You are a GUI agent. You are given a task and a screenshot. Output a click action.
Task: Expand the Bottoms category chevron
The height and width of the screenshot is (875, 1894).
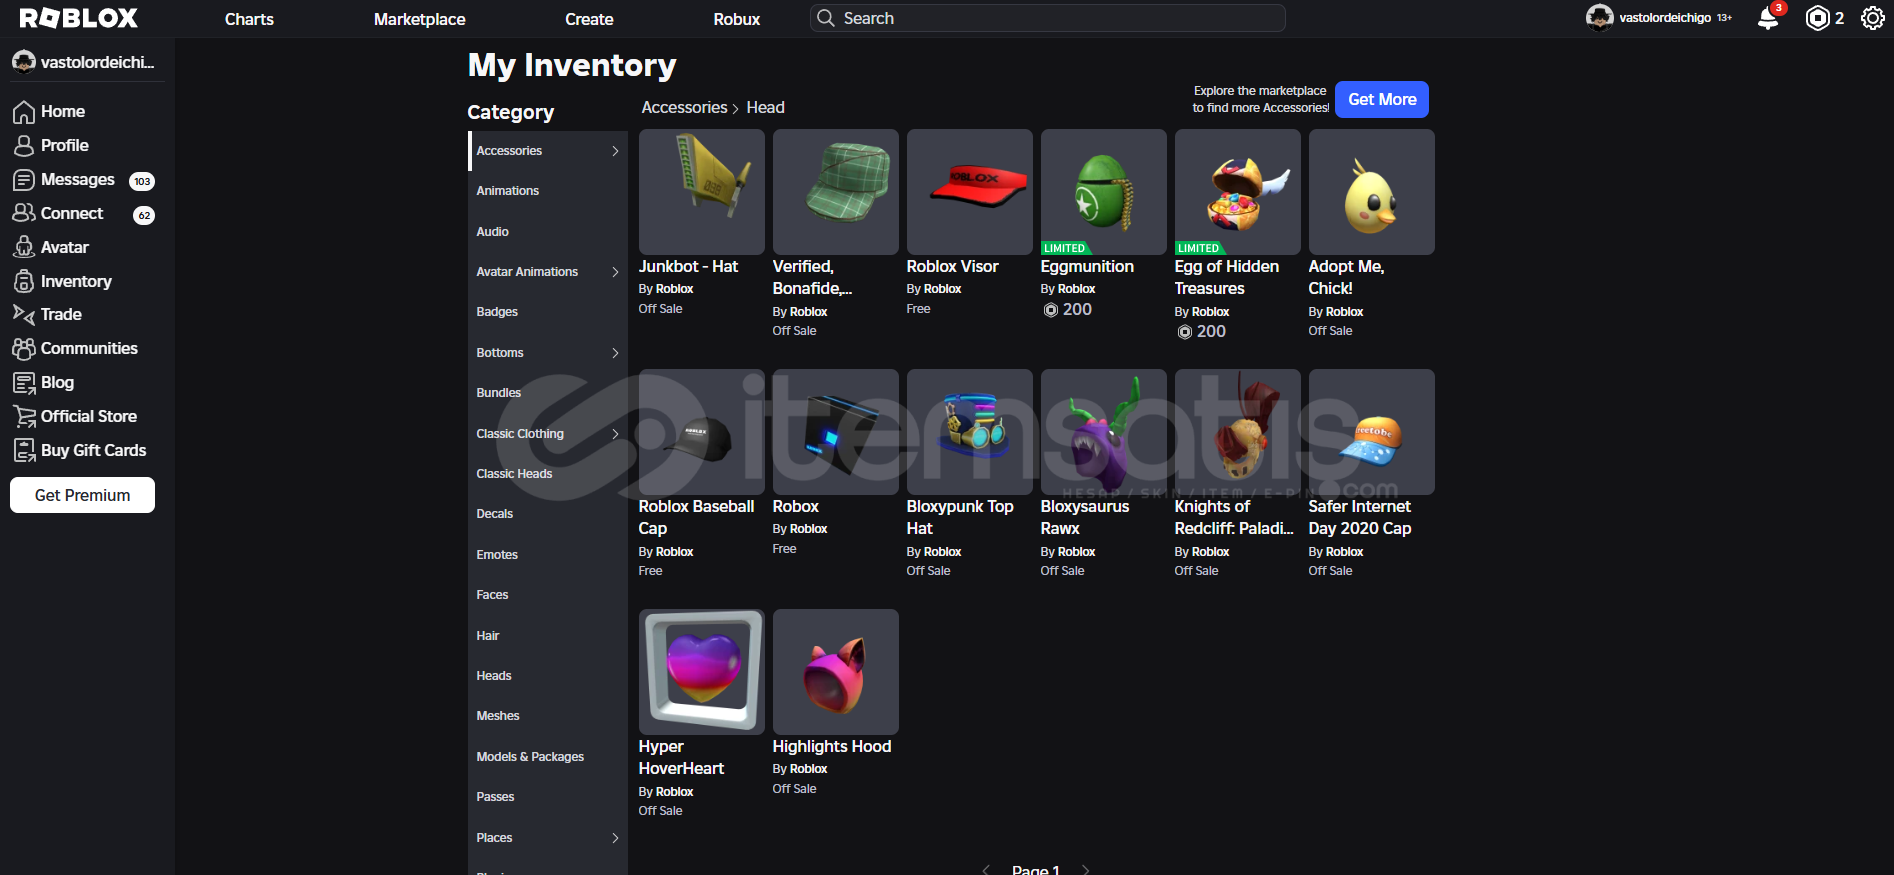coord(615,353)
